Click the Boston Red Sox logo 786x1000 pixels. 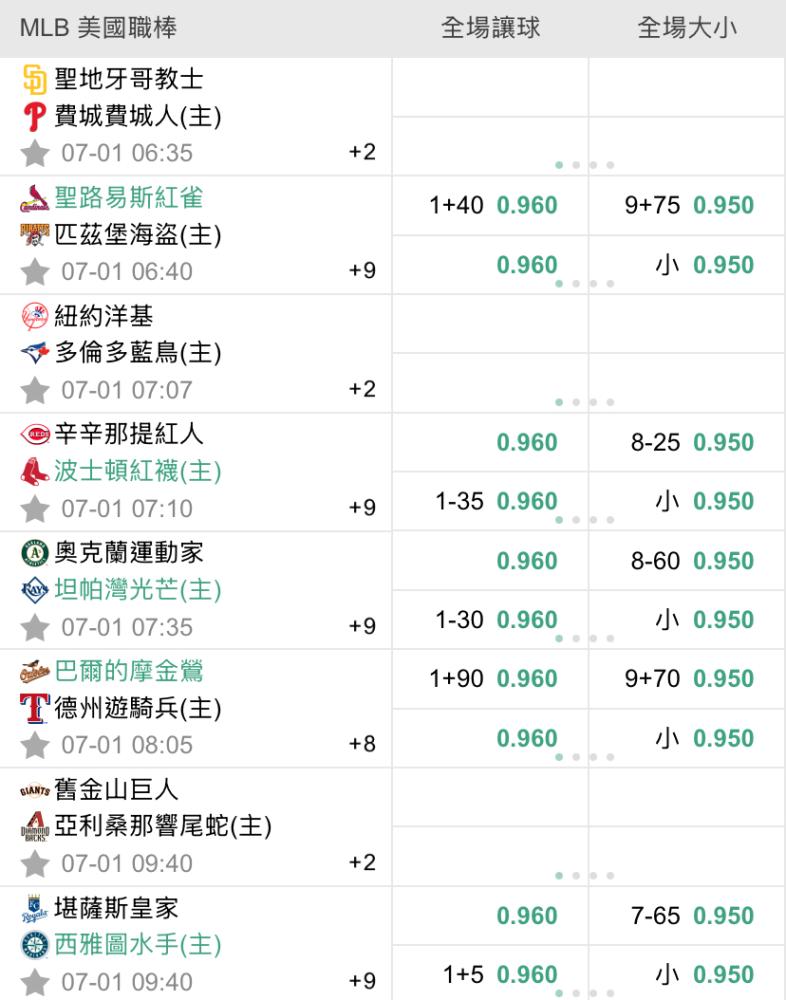point(34,471)
